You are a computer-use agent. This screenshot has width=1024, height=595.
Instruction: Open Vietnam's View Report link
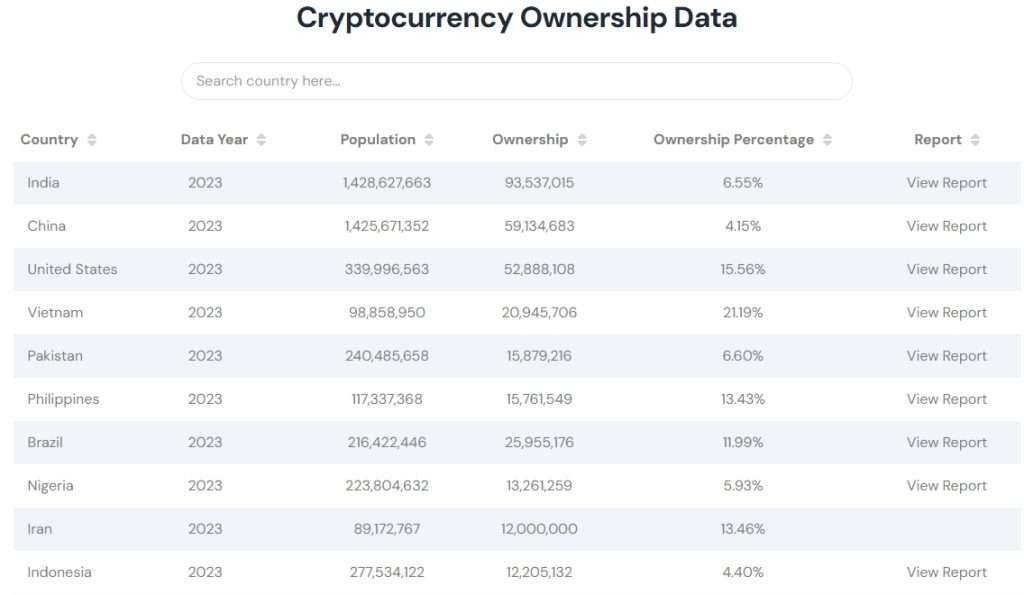point(946,313)
